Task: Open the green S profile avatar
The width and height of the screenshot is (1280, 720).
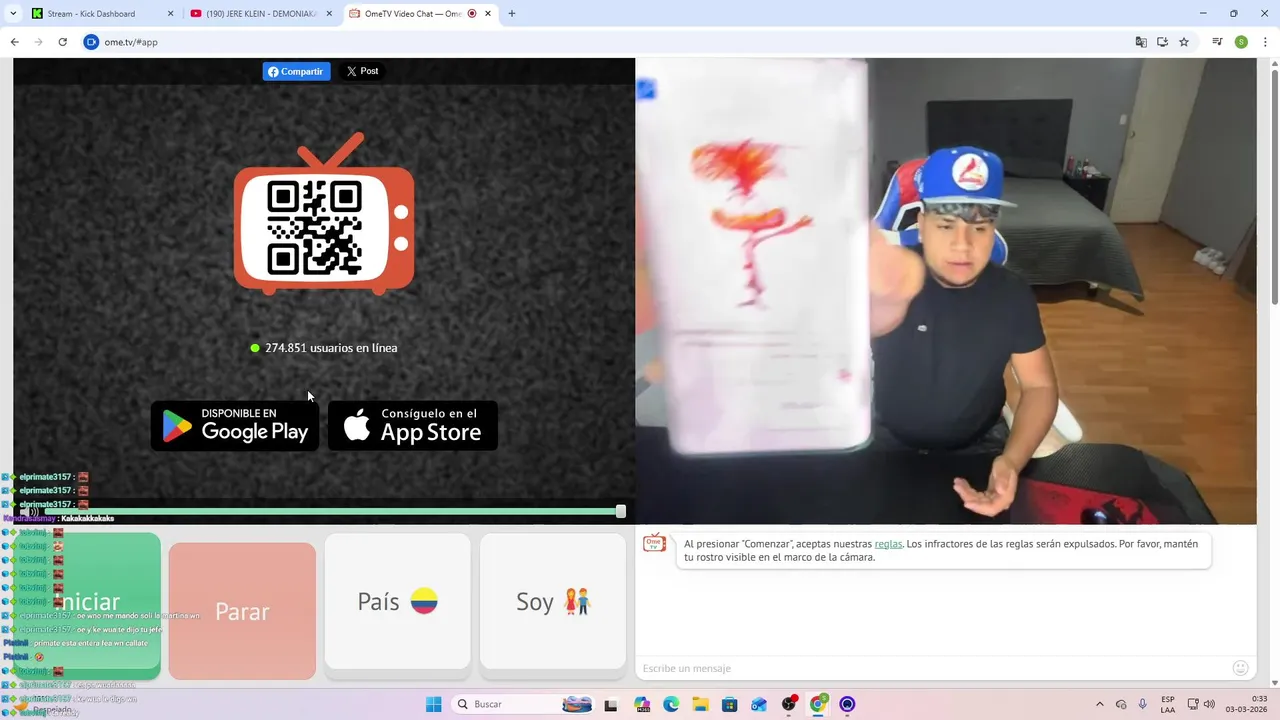Action: [x=1241, y=42]
